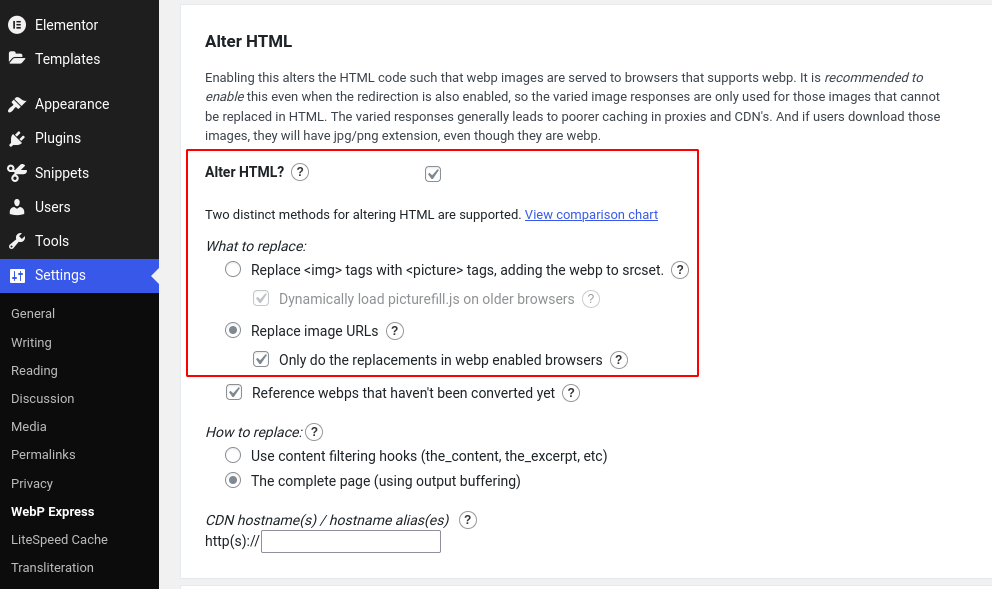Click the Tools wrench icon
This screenshot has height=589, width=992.
point(17,241)
